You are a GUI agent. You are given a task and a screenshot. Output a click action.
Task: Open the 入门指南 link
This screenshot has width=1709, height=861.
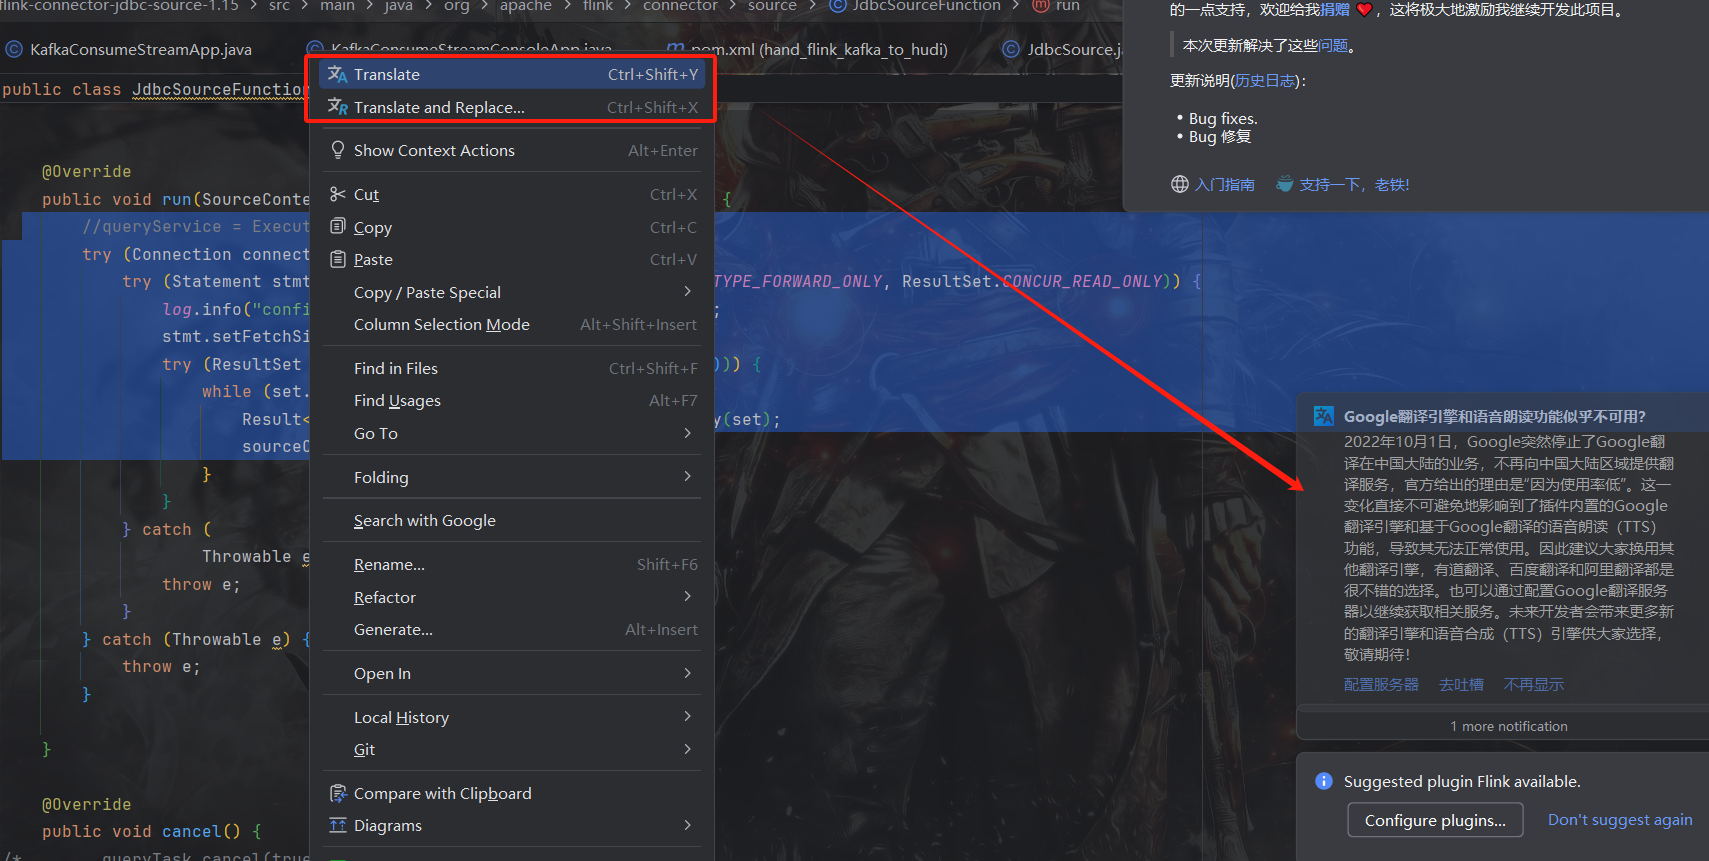click(1225, 184)
